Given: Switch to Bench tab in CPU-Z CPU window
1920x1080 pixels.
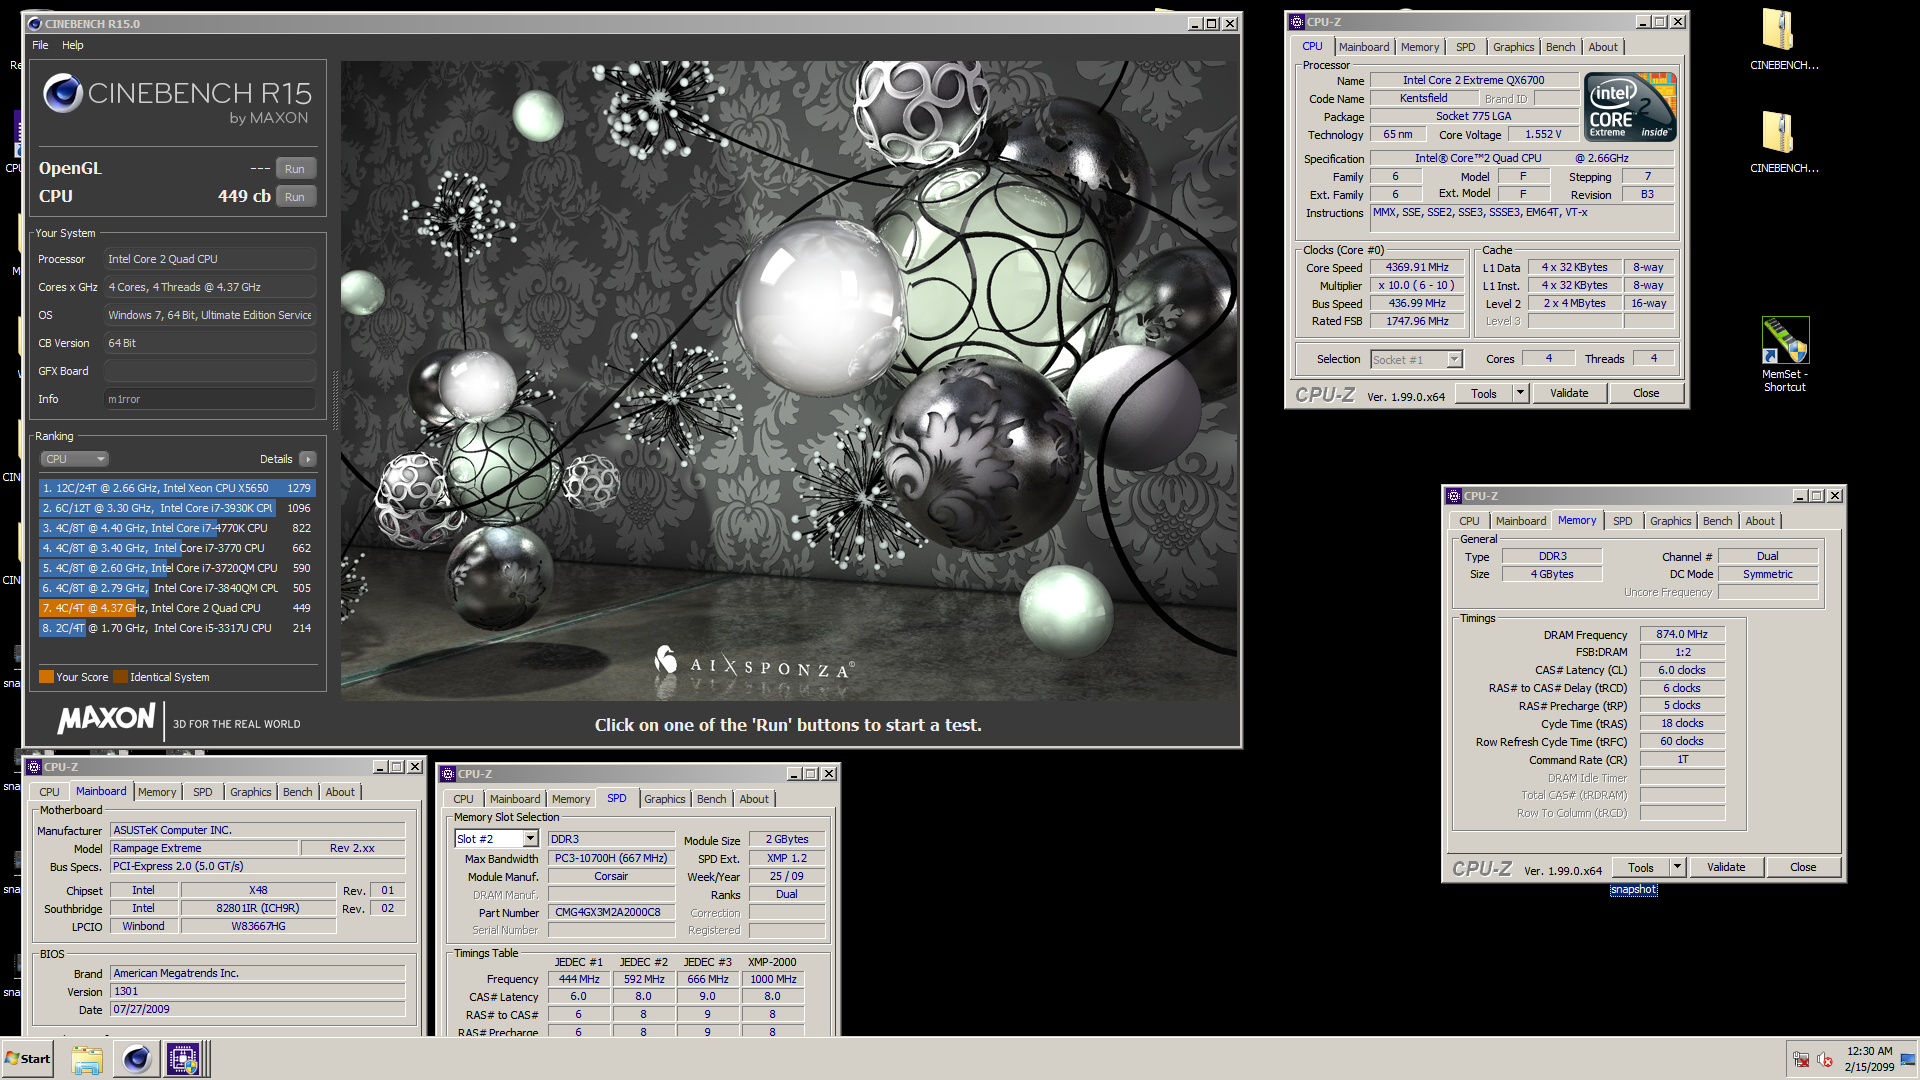Looking at the screenshot, I should pyautogui.click(x=1560, y=47).
